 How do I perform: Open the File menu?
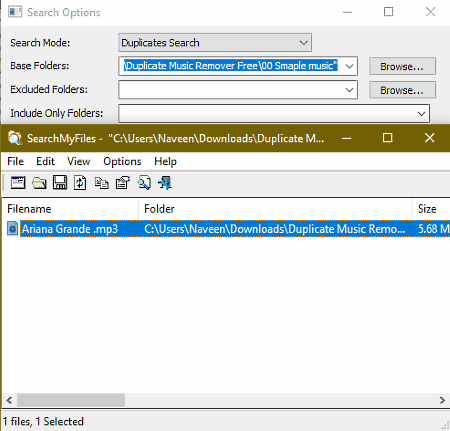pyautogui.click(x=15, y=161)
